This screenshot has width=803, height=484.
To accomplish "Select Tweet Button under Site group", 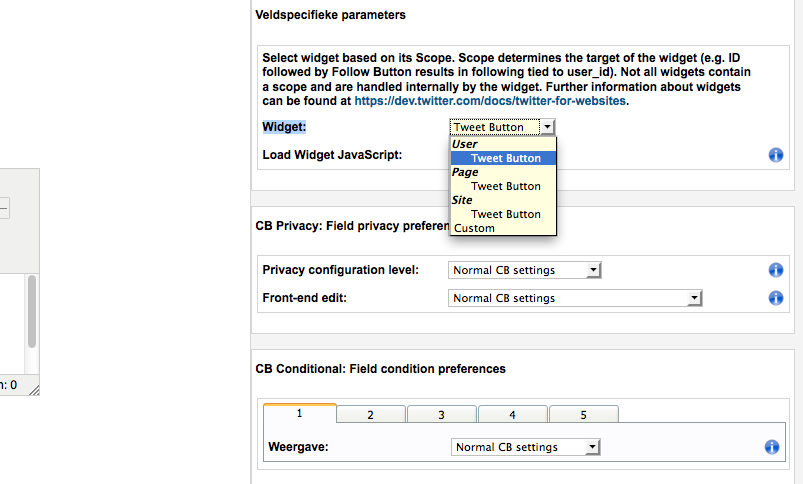I will [x=503, y=214].
